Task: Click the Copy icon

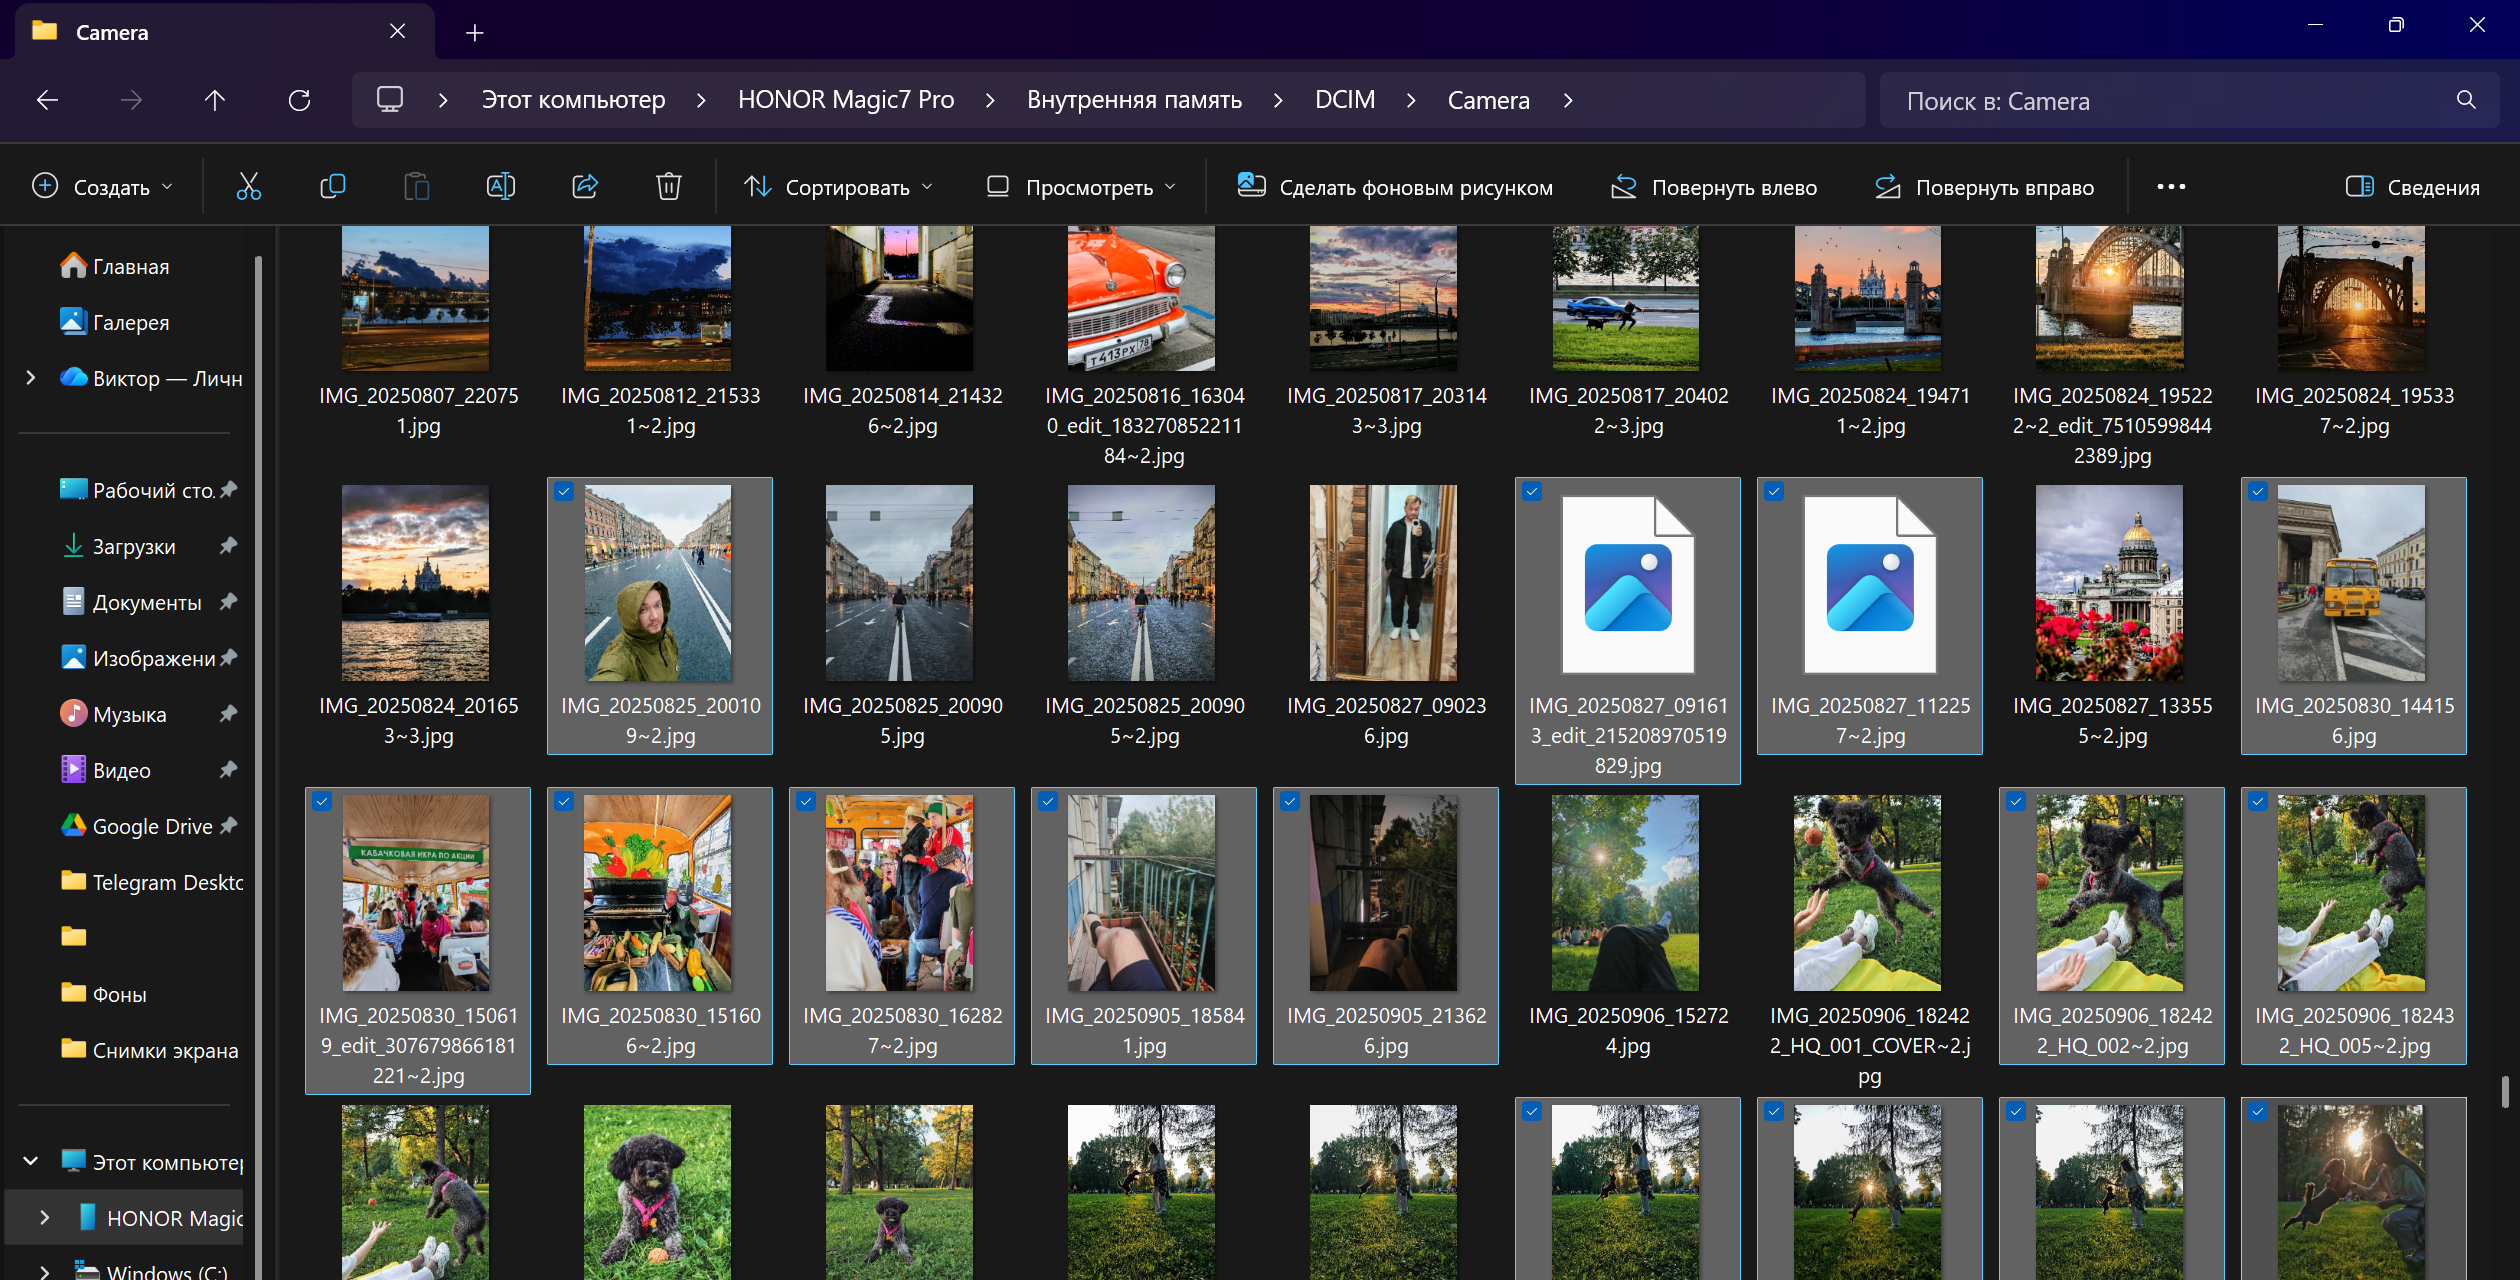Action: pyautogui.click(x=333, y=186)
